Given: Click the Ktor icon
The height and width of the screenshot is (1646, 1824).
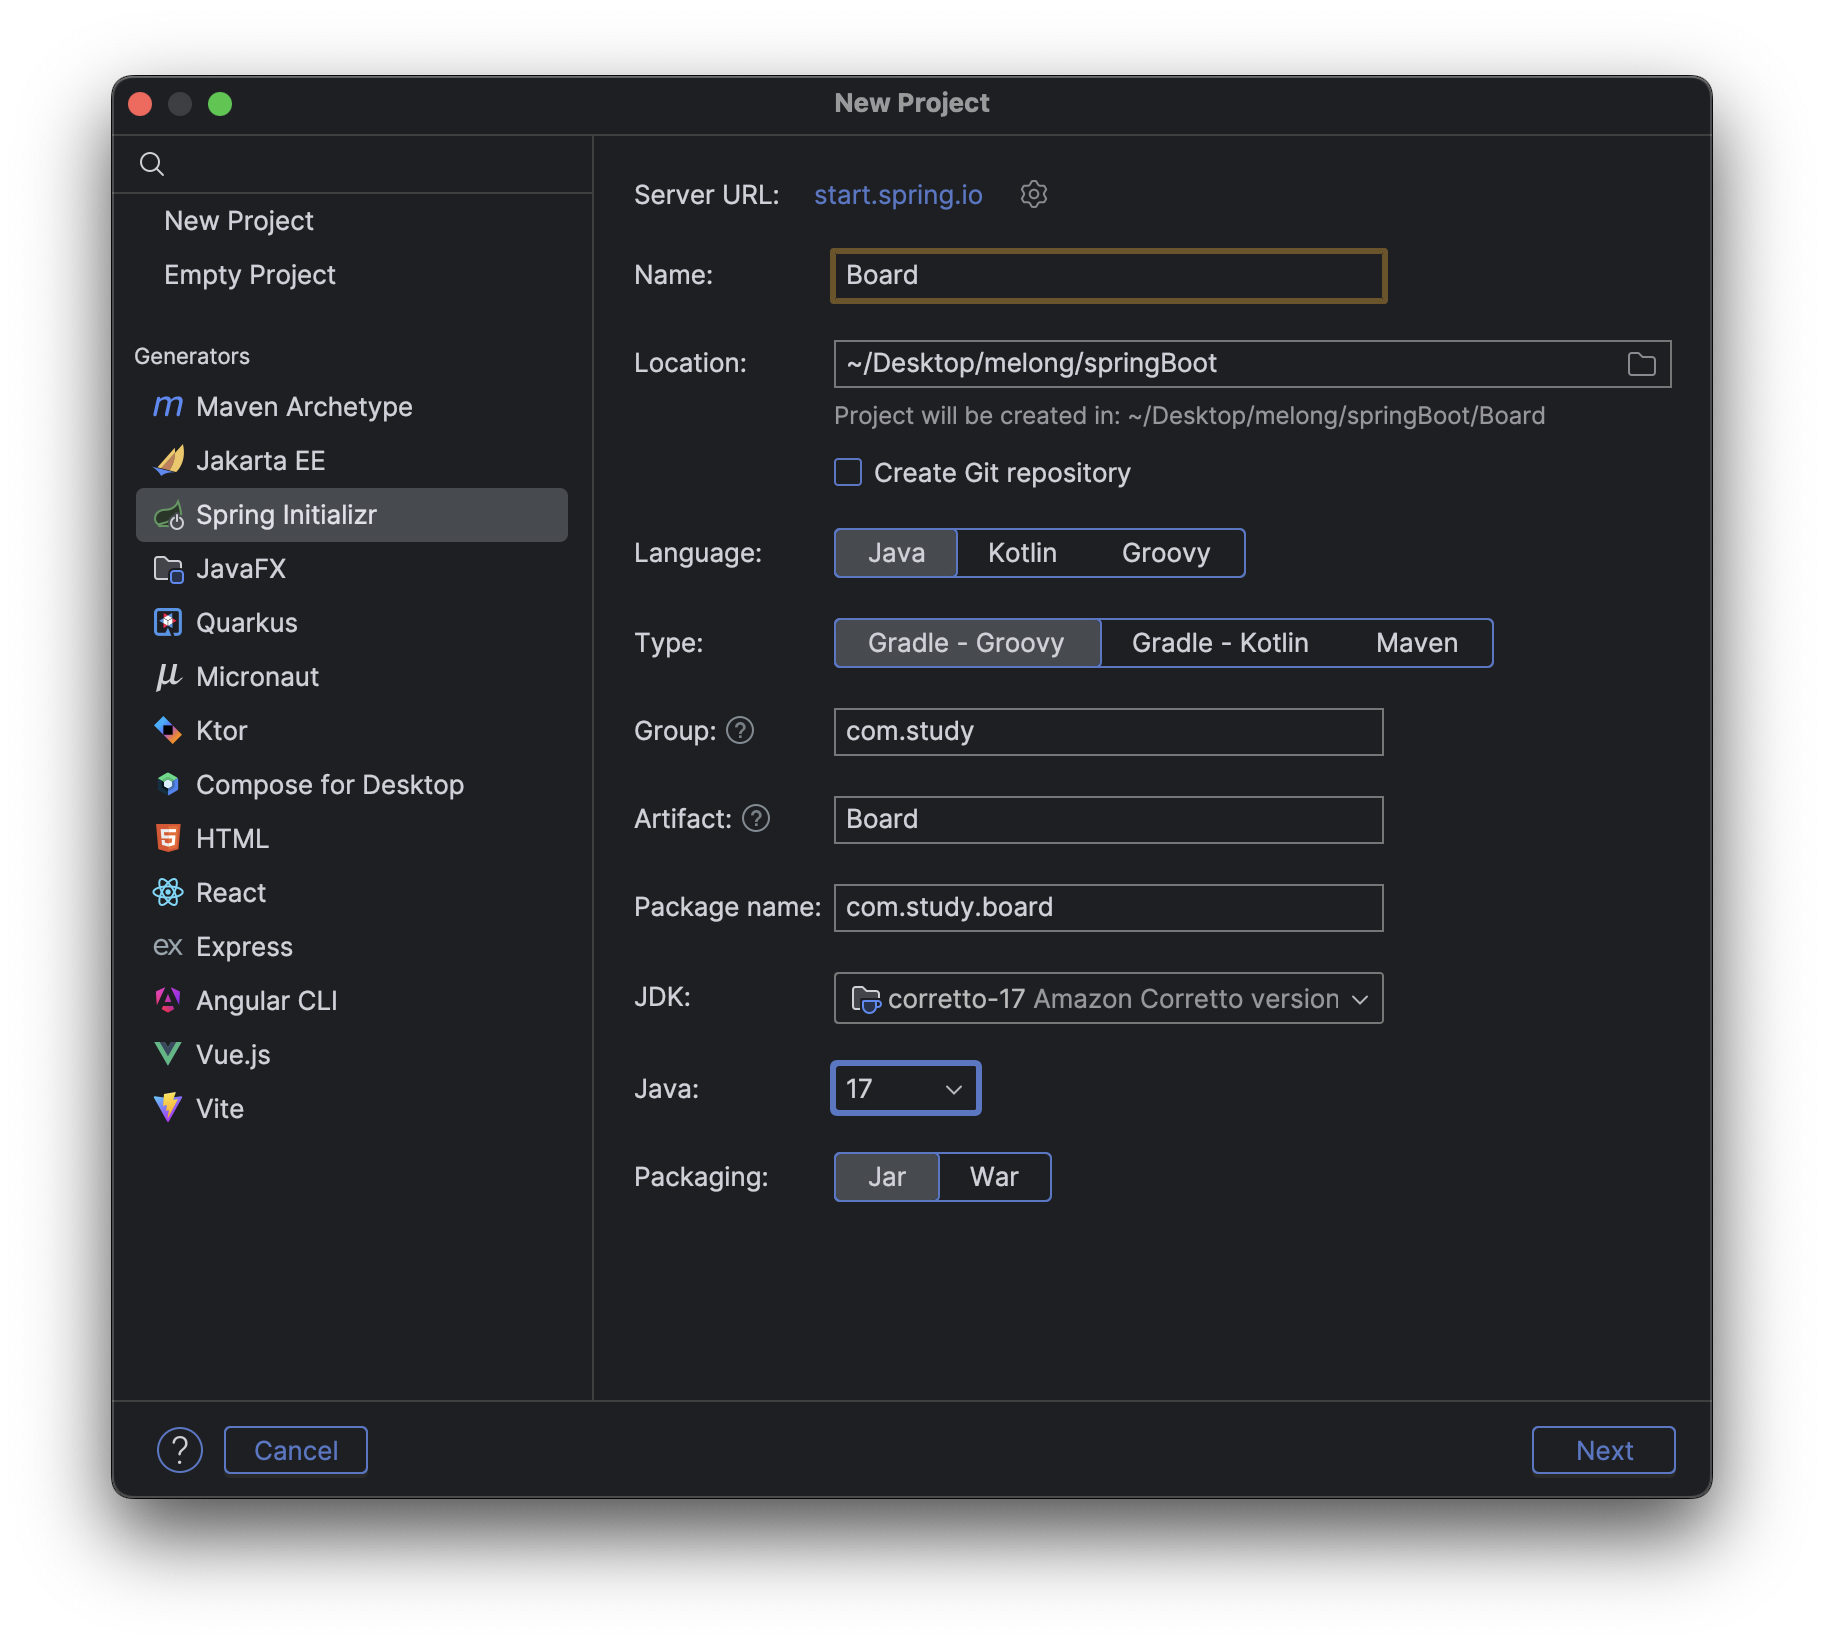Looking at the screenshot, I should [x=168, y=731].
